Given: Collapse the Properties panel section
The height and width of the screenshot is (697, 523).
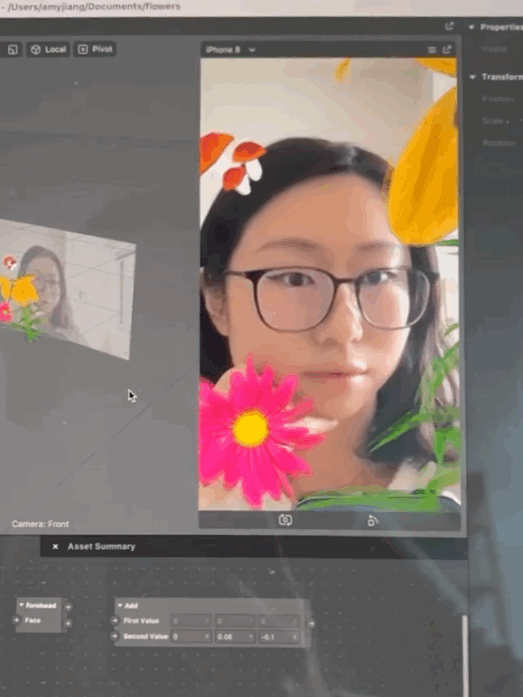Looking at the screenshot, I should coord(471,27).
